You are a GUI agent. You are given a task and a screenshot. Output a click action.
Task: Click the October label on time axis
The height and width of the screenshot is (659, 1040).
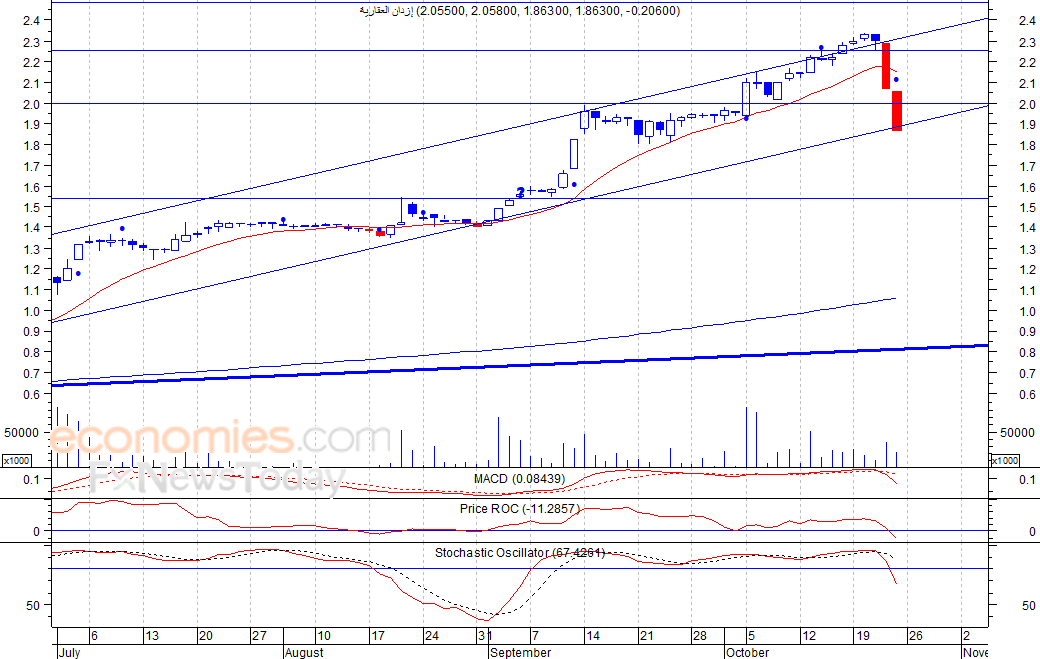click(748, 652)
